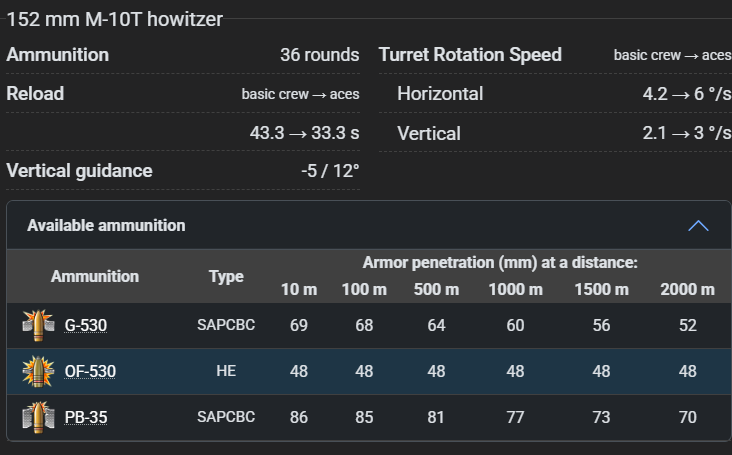Click the 2000 m distance column header
Image resolution: width=732 pixels, height=455 pixels.
687,290
